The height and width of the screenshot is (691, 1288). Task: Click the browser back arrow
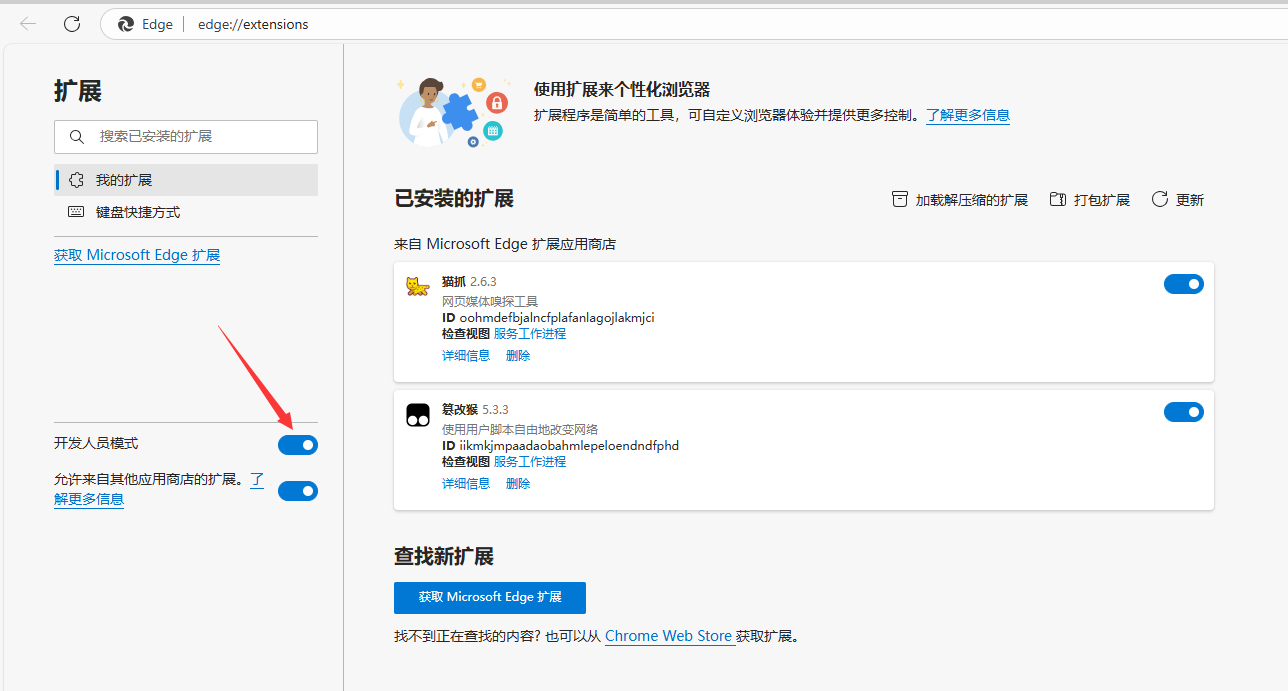pyautogui.click(x=28, y=24)
